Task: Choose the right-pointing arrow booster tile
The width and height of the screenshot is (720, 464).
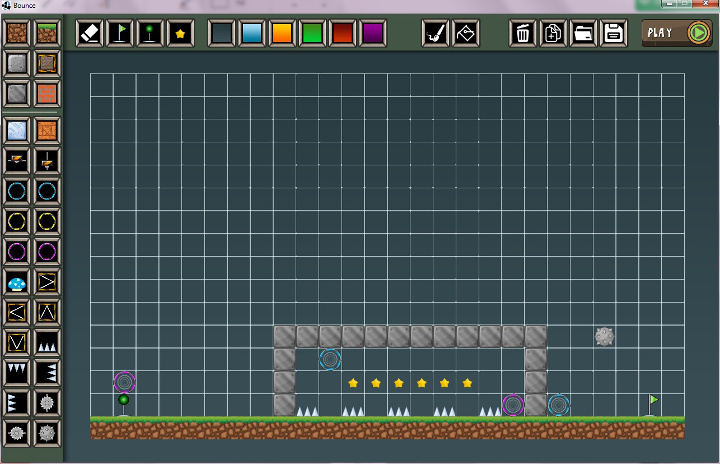Action: coord(47,282)
